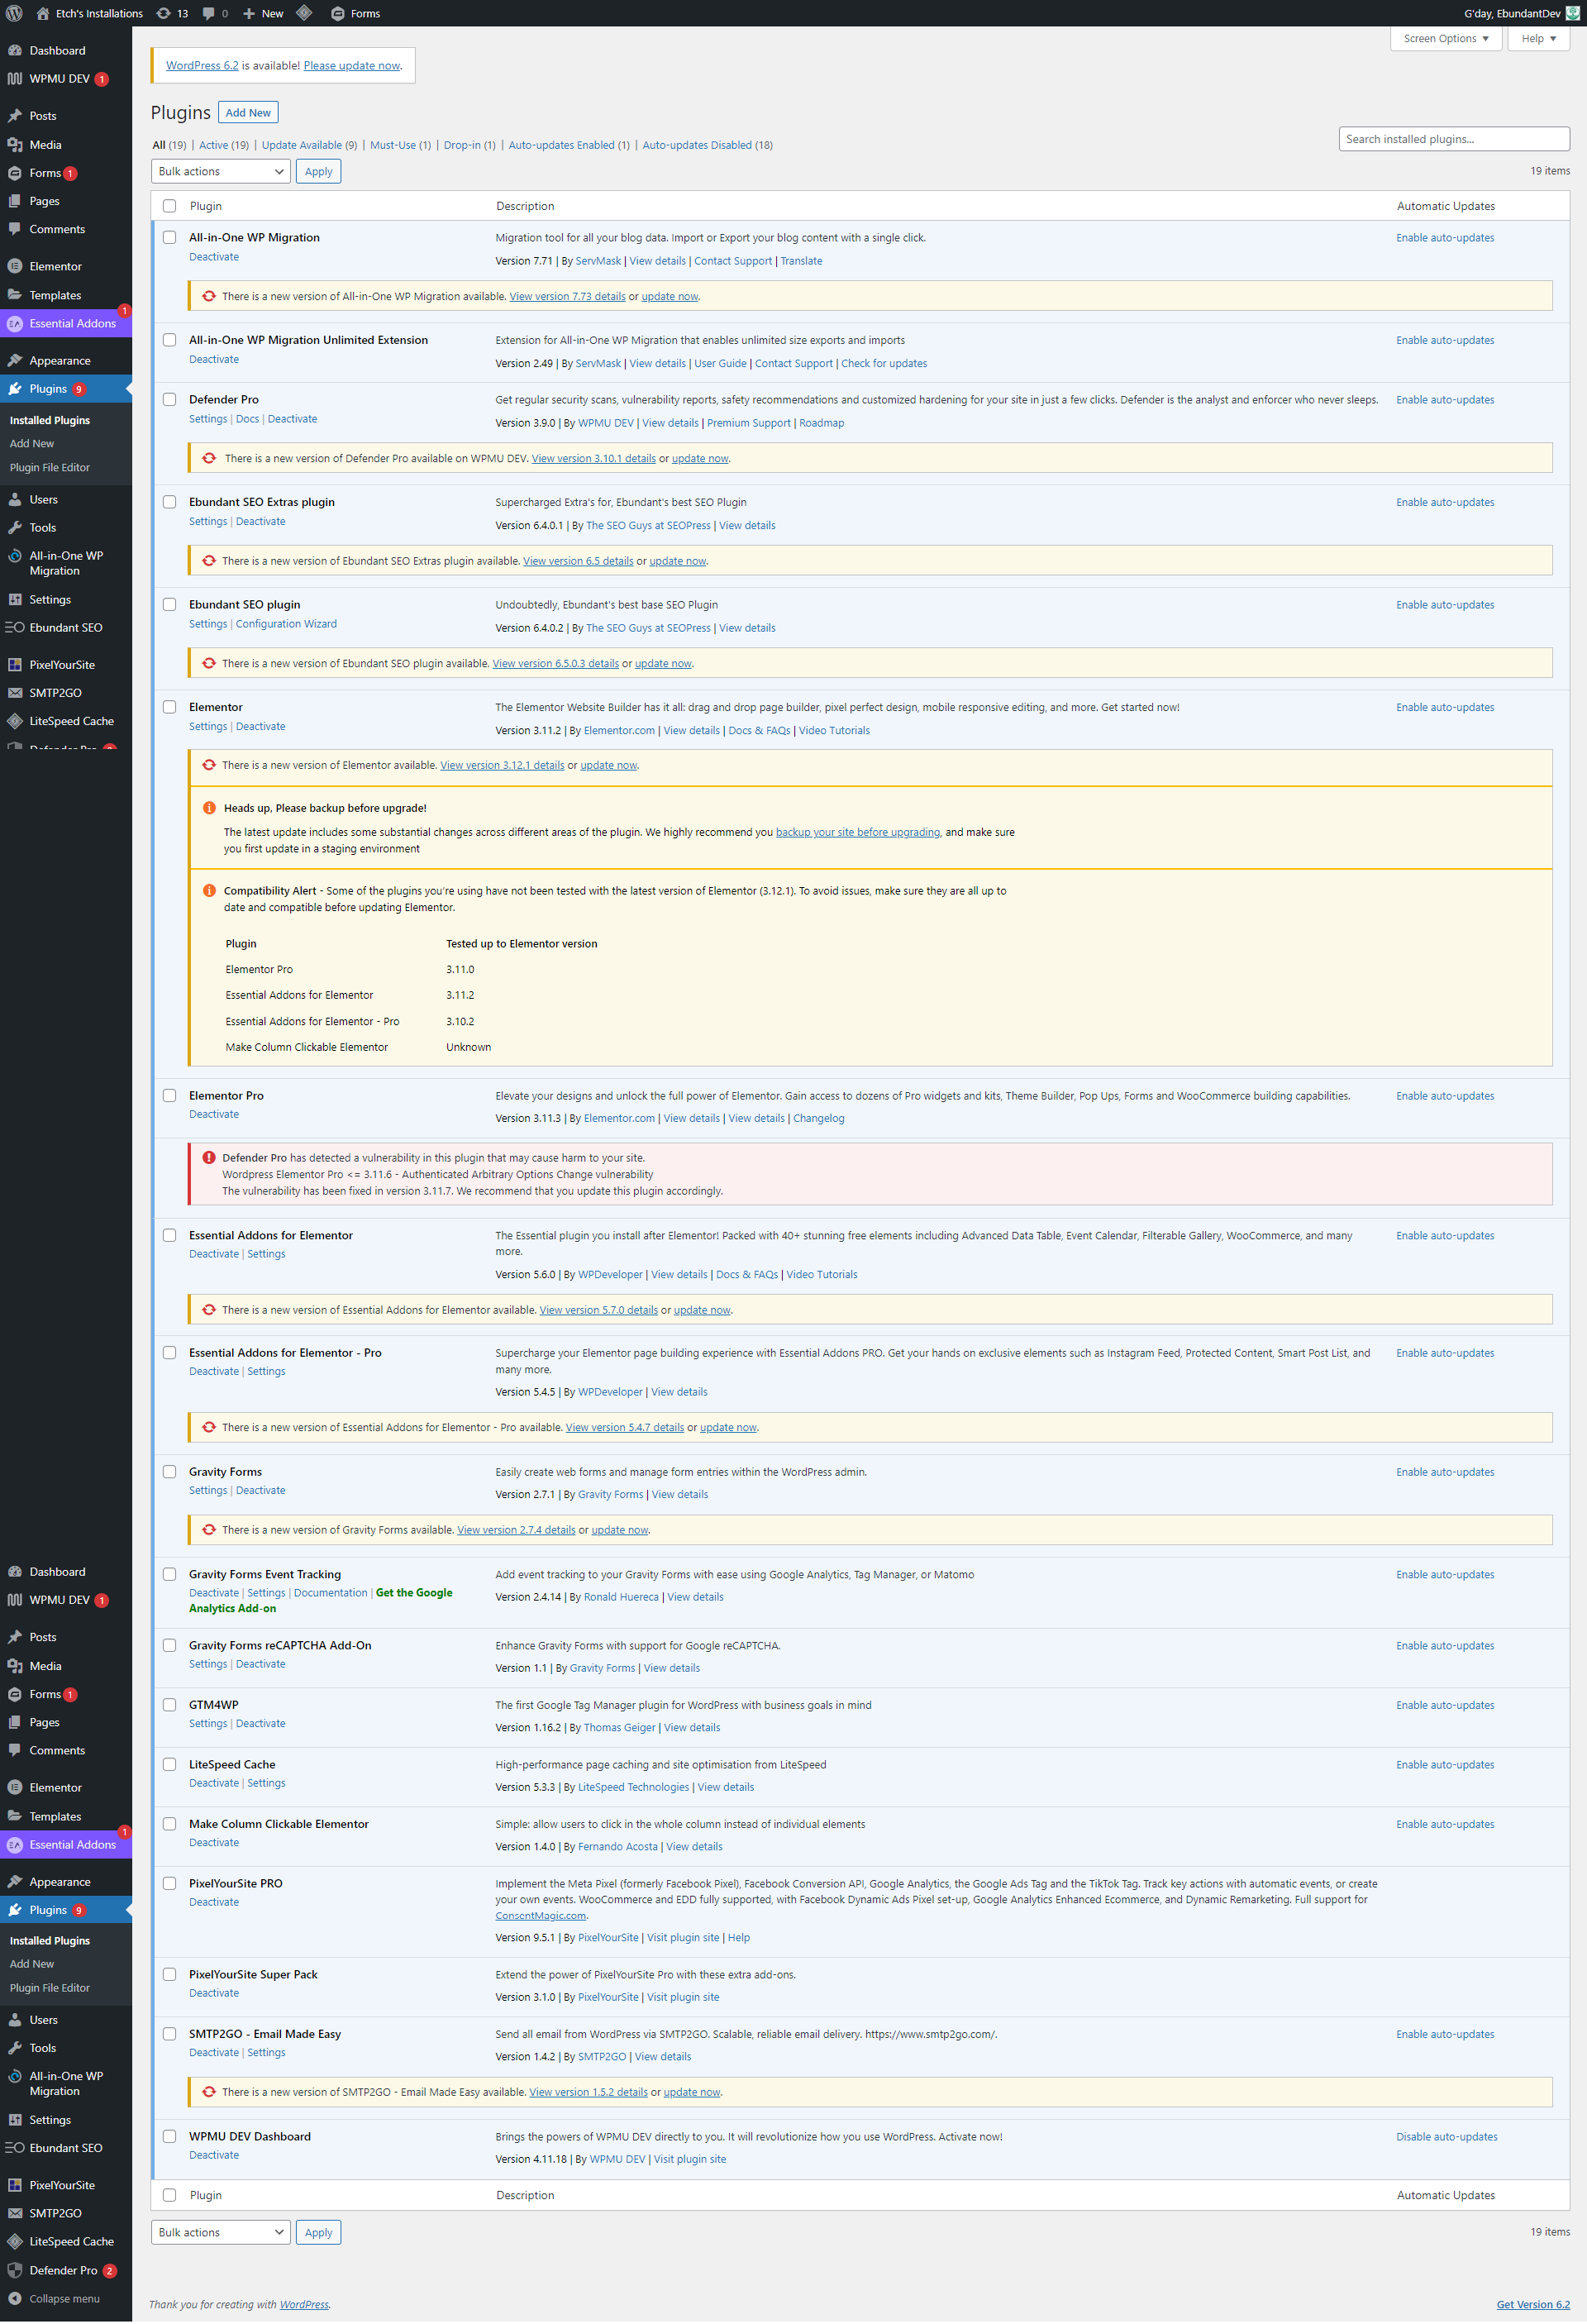Open top LiteSpeed Cache sidebar item
Viewport: 1587px width, 2324px height.
(71, 721)
